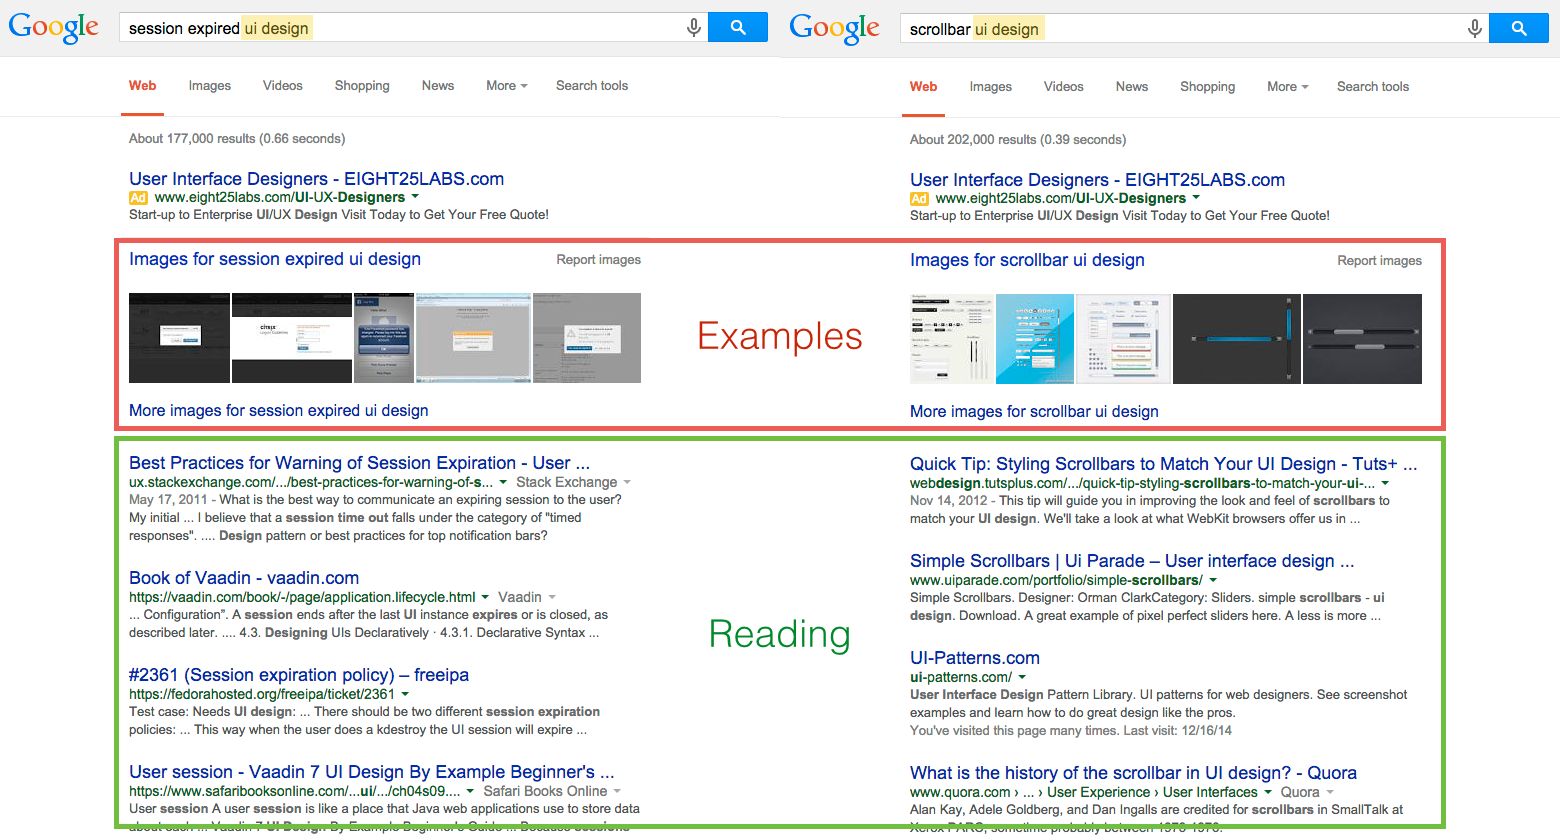Screen dimensions: 1560x835
Task: Open Search tools on session expired results
Action: tap(592, 86)
